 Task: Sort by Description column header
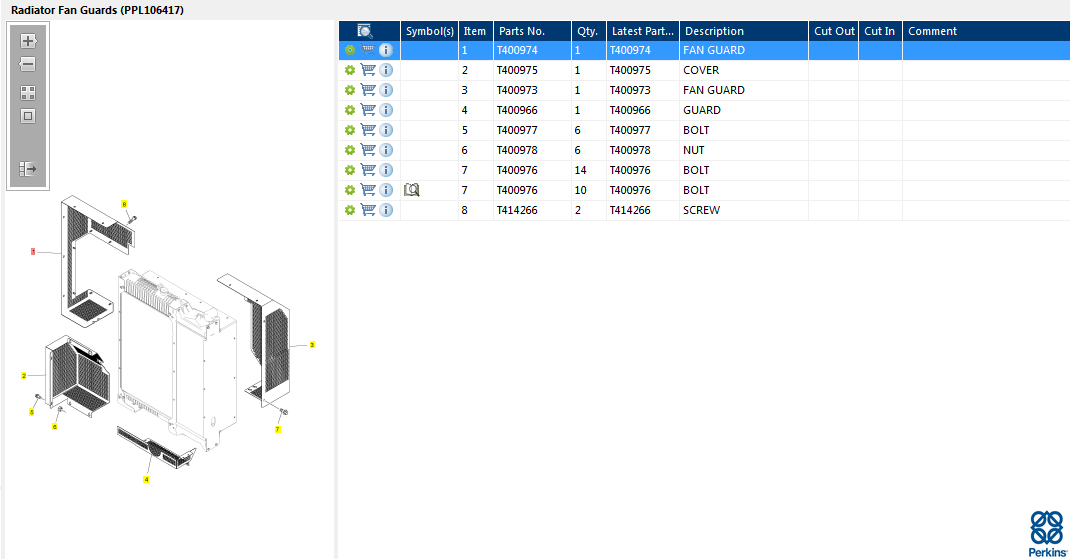(x=744, y=31)
